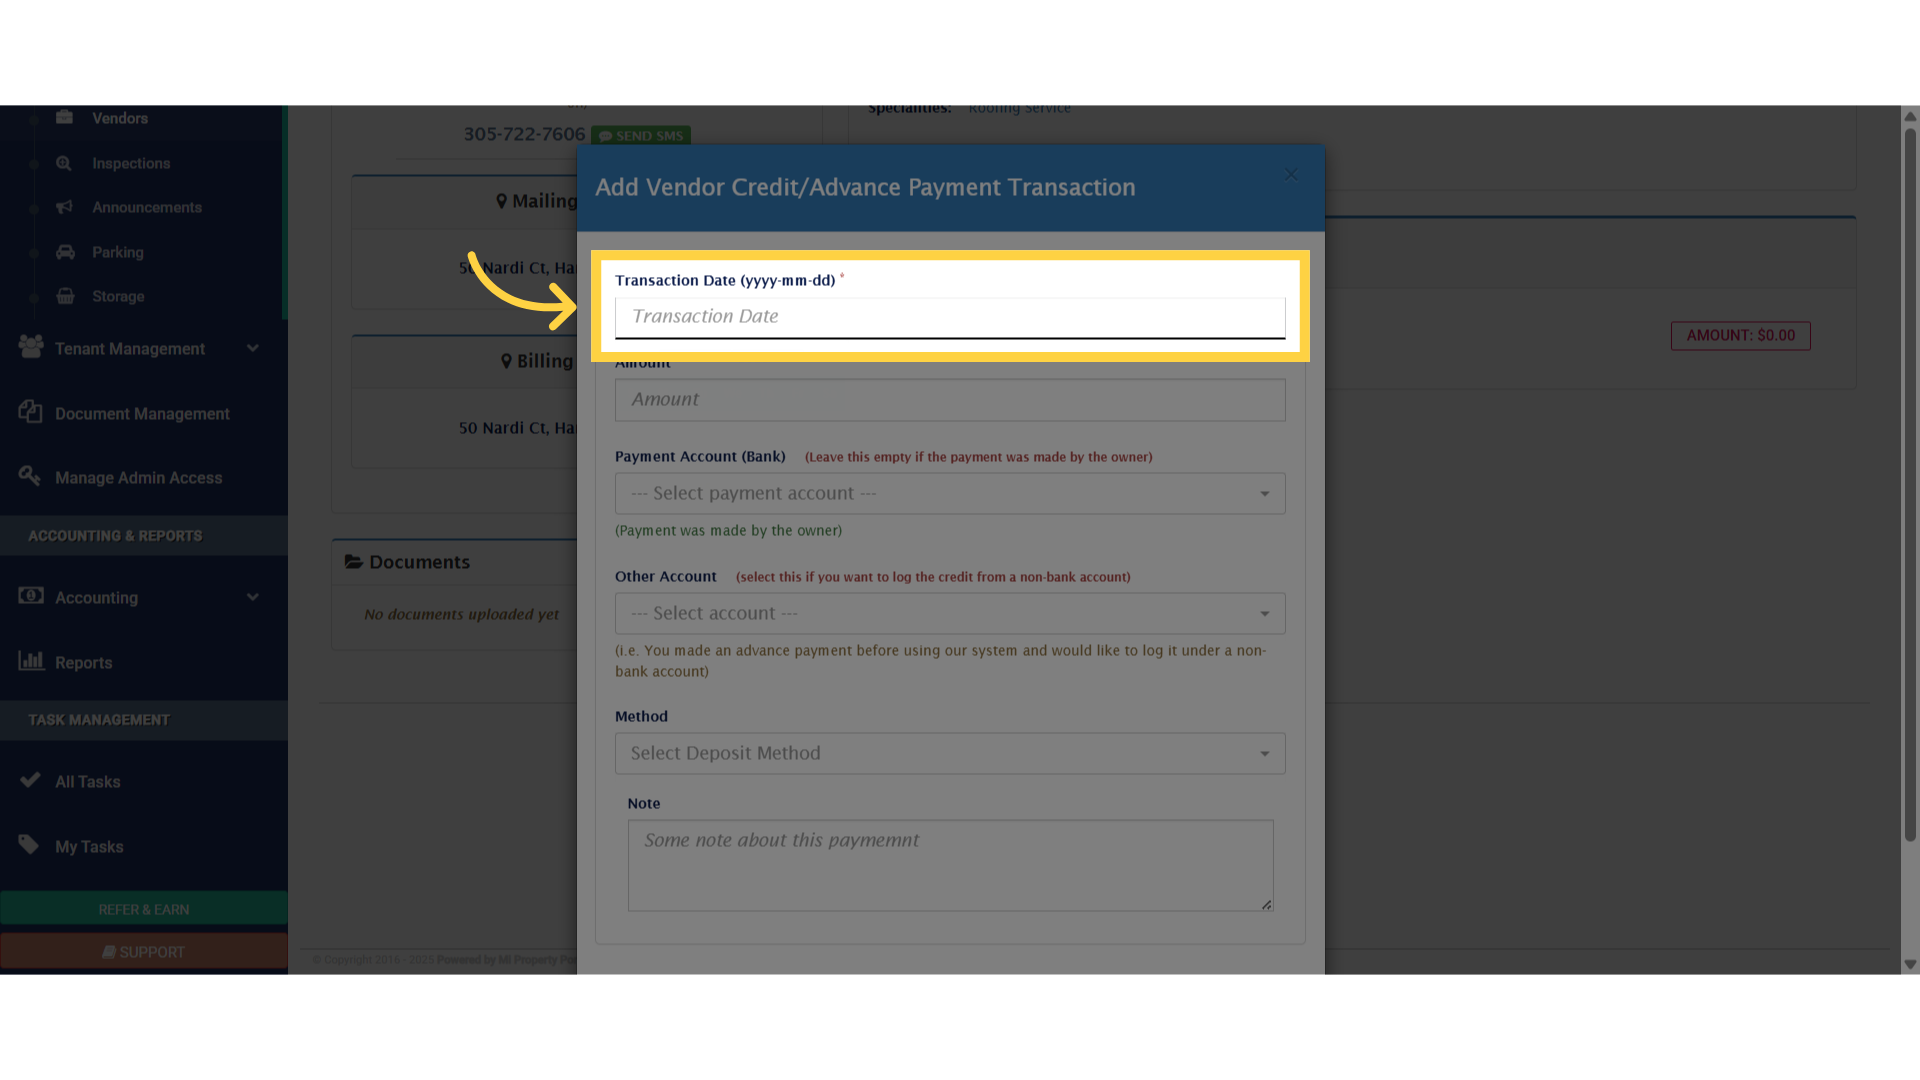Open the Other Account select dropdown

pyautogui.click(x=950, y=614)
